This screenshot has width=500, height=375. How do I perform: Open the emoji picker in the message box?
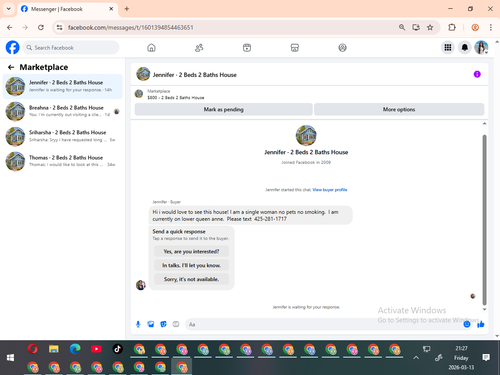click(467, 324)
